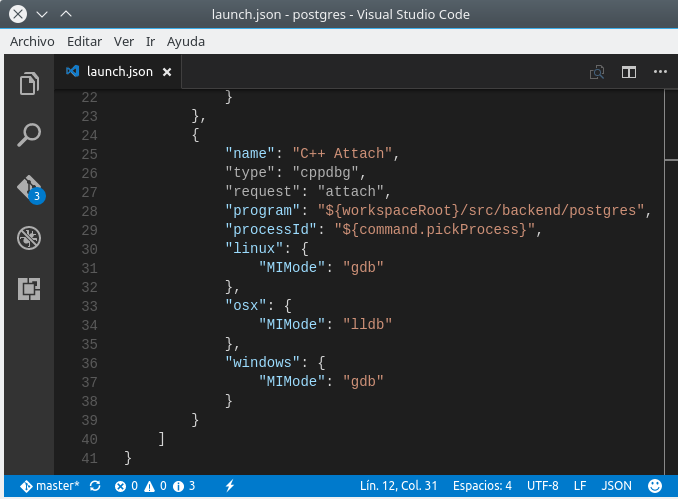The width and height of the screenshot is (678, 499).
Task: Open Source Control view with badge
Action: coord(29,188)
